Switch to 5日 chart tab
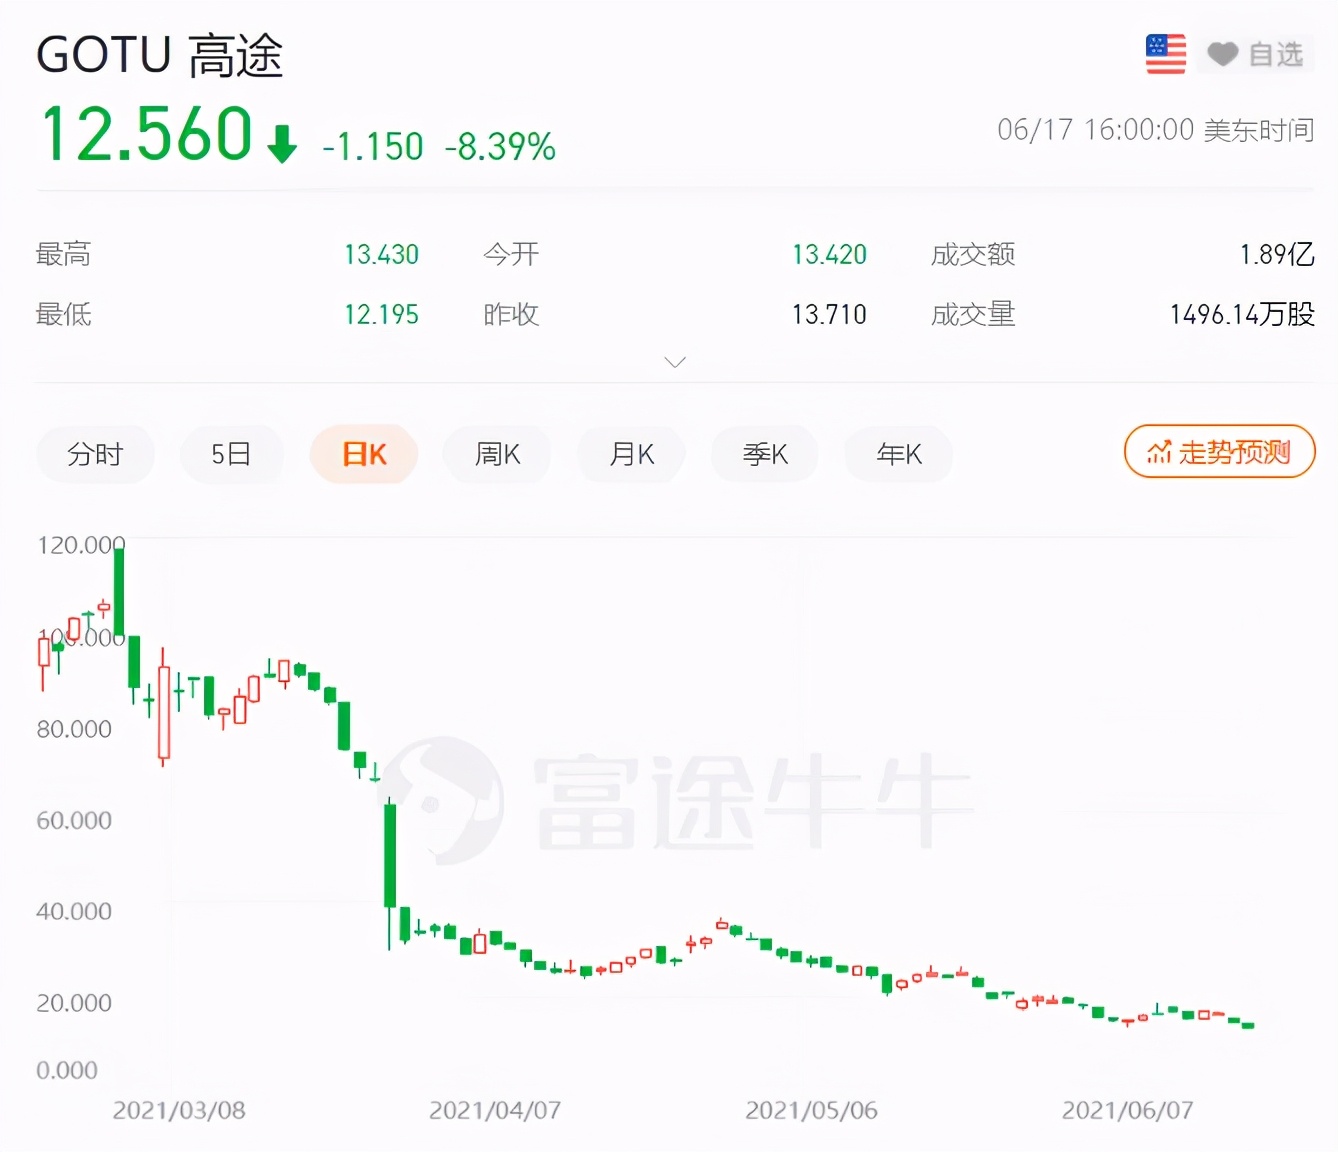 (231, 454)
